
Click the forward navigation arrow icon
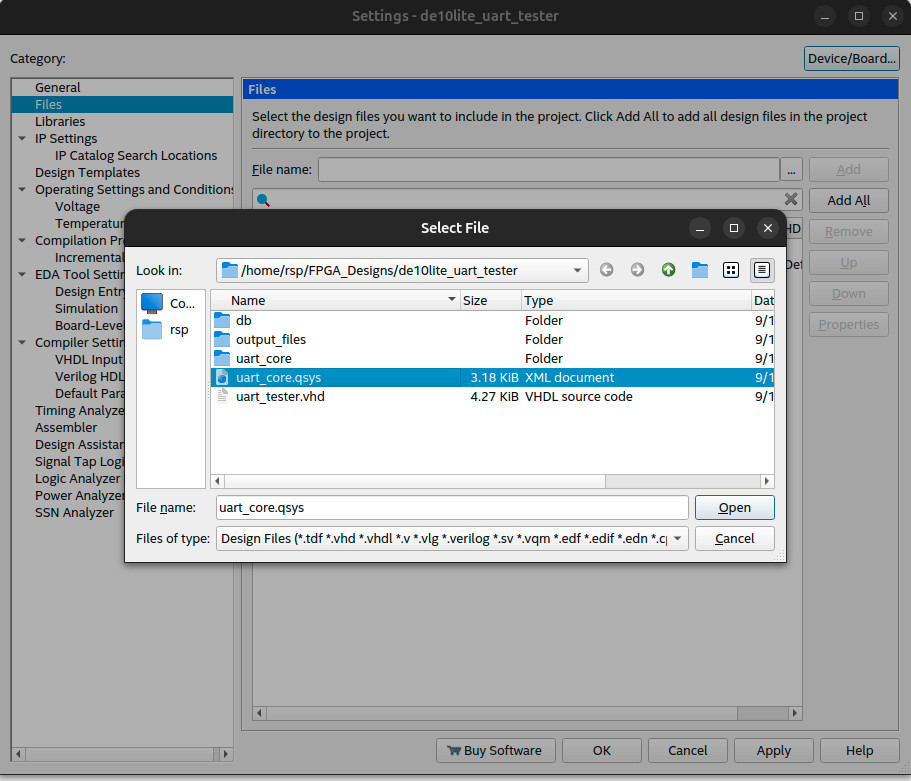[637, 270]
